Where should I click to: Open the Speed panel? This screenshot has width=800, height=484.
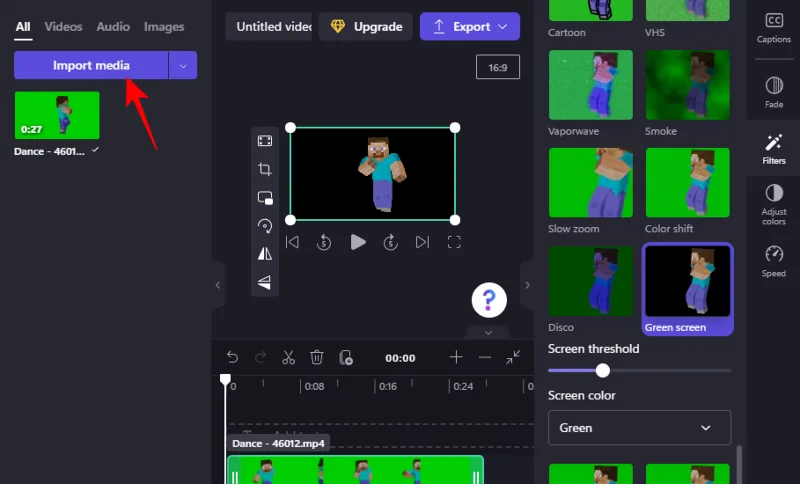coord(773,261)
